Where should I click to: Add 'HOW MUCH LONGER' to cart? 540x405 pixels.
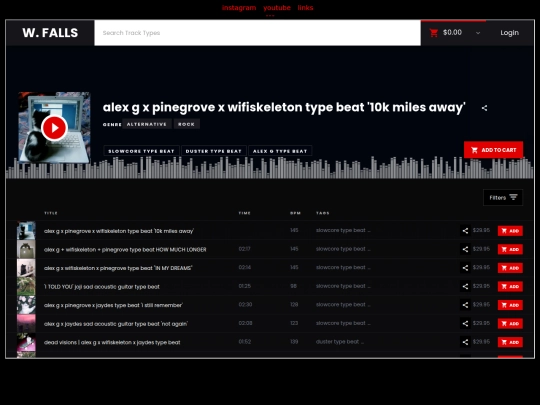510,249
